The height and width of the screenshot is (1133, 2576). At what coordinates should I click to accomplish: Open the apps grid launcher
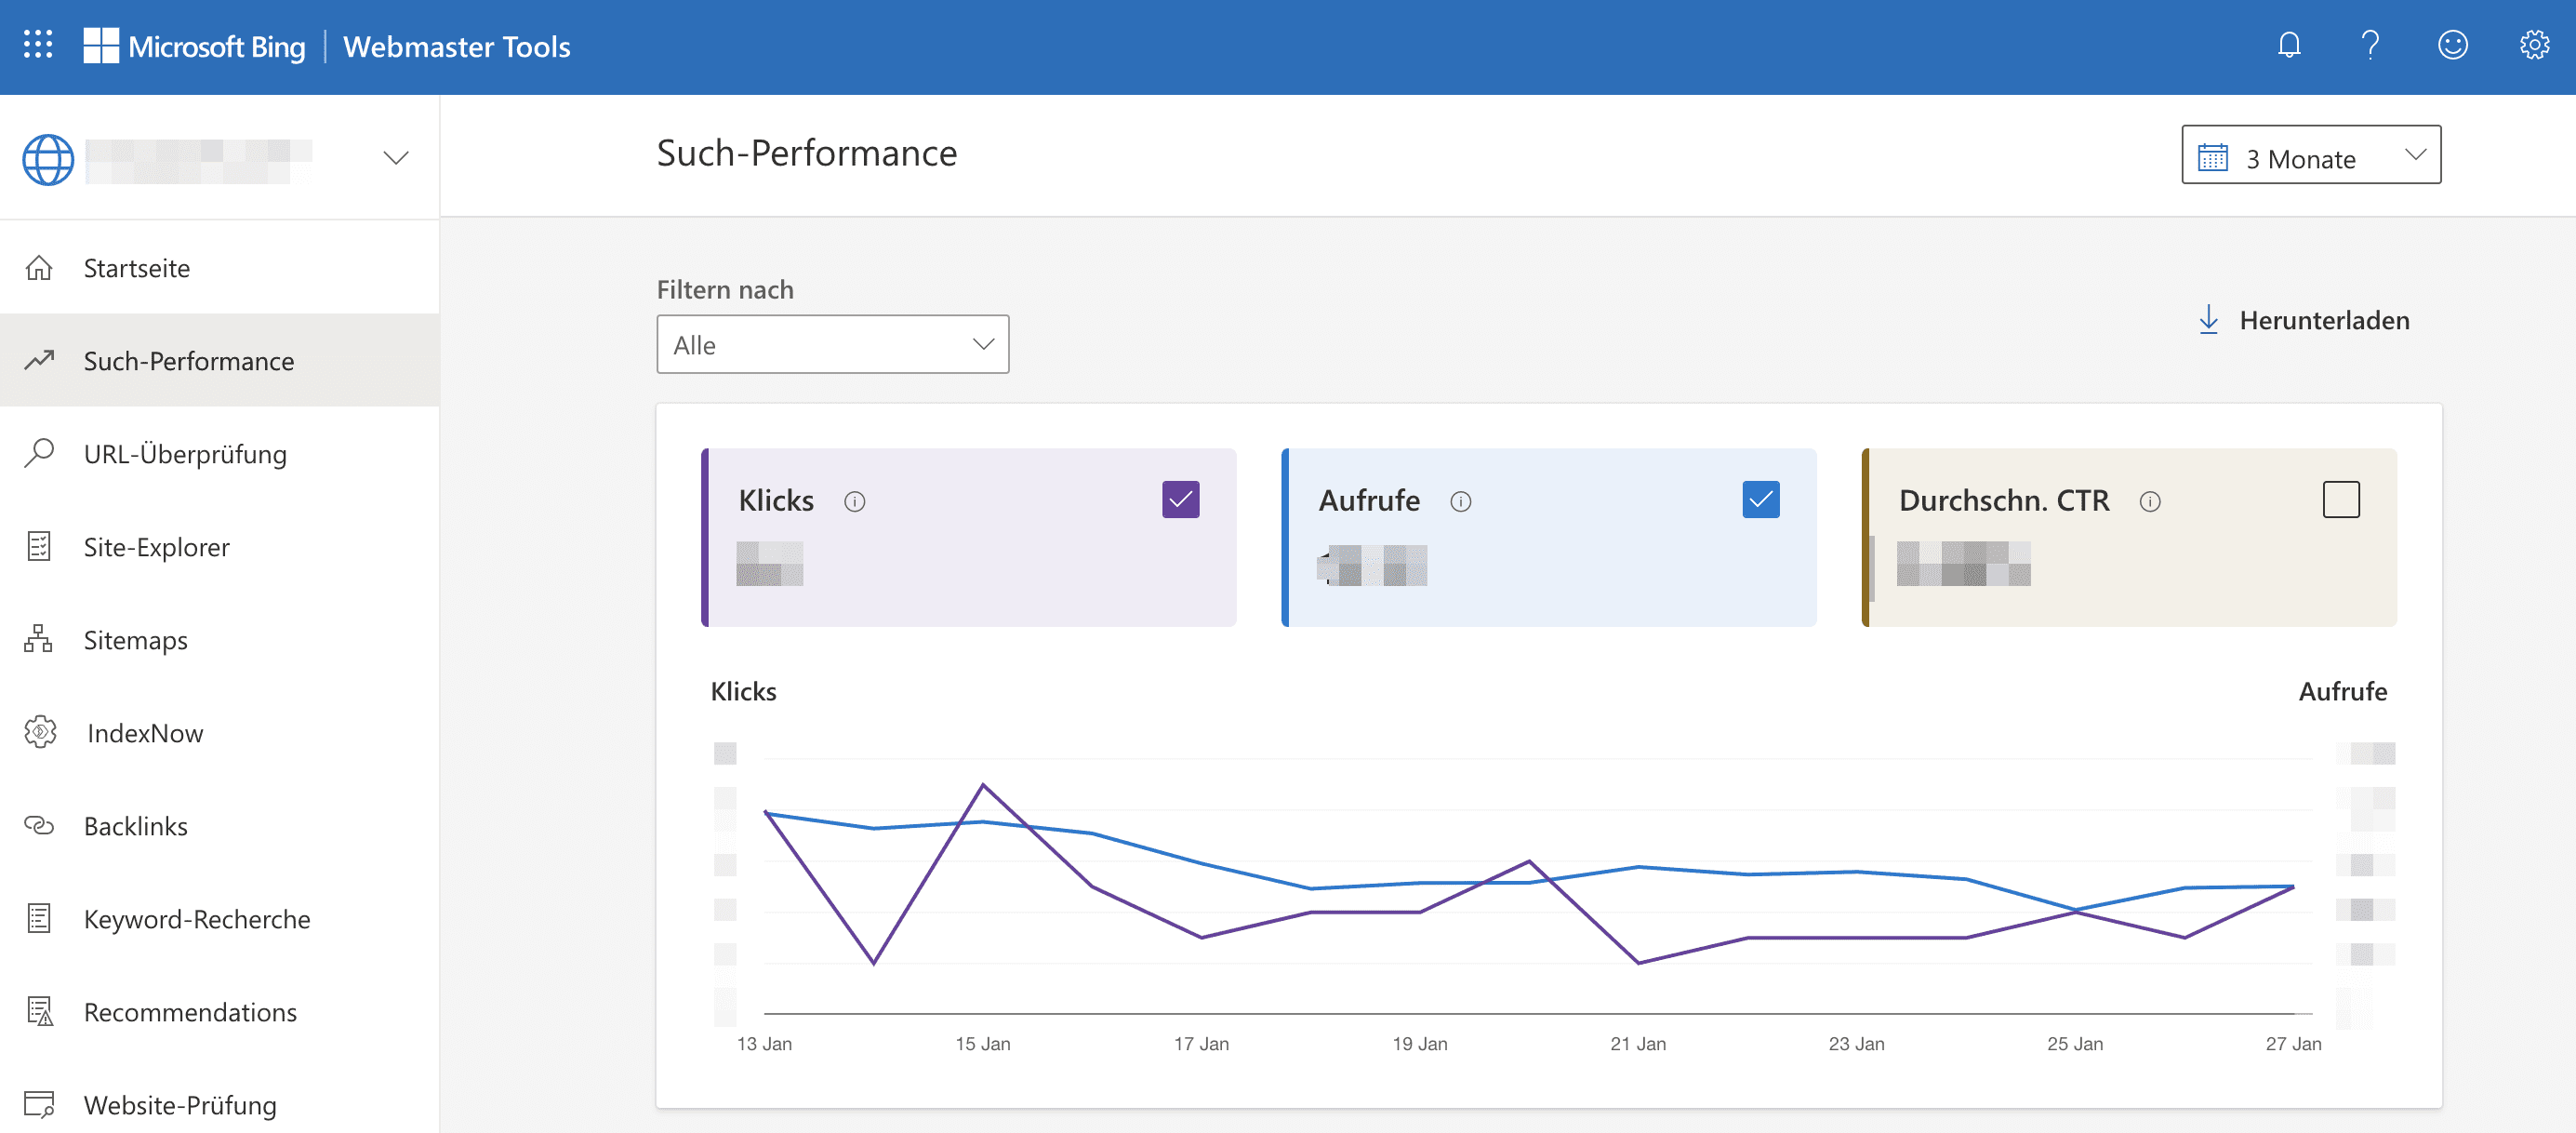tap(38, 45)
